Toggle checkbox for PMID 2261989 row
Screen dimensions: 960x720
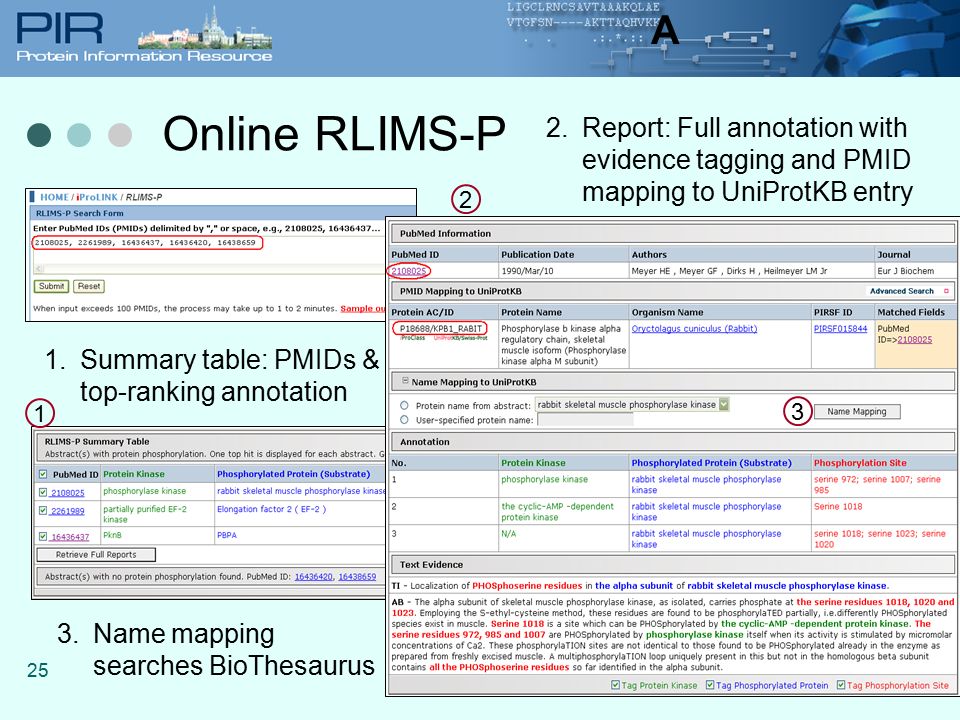(43, 510)
